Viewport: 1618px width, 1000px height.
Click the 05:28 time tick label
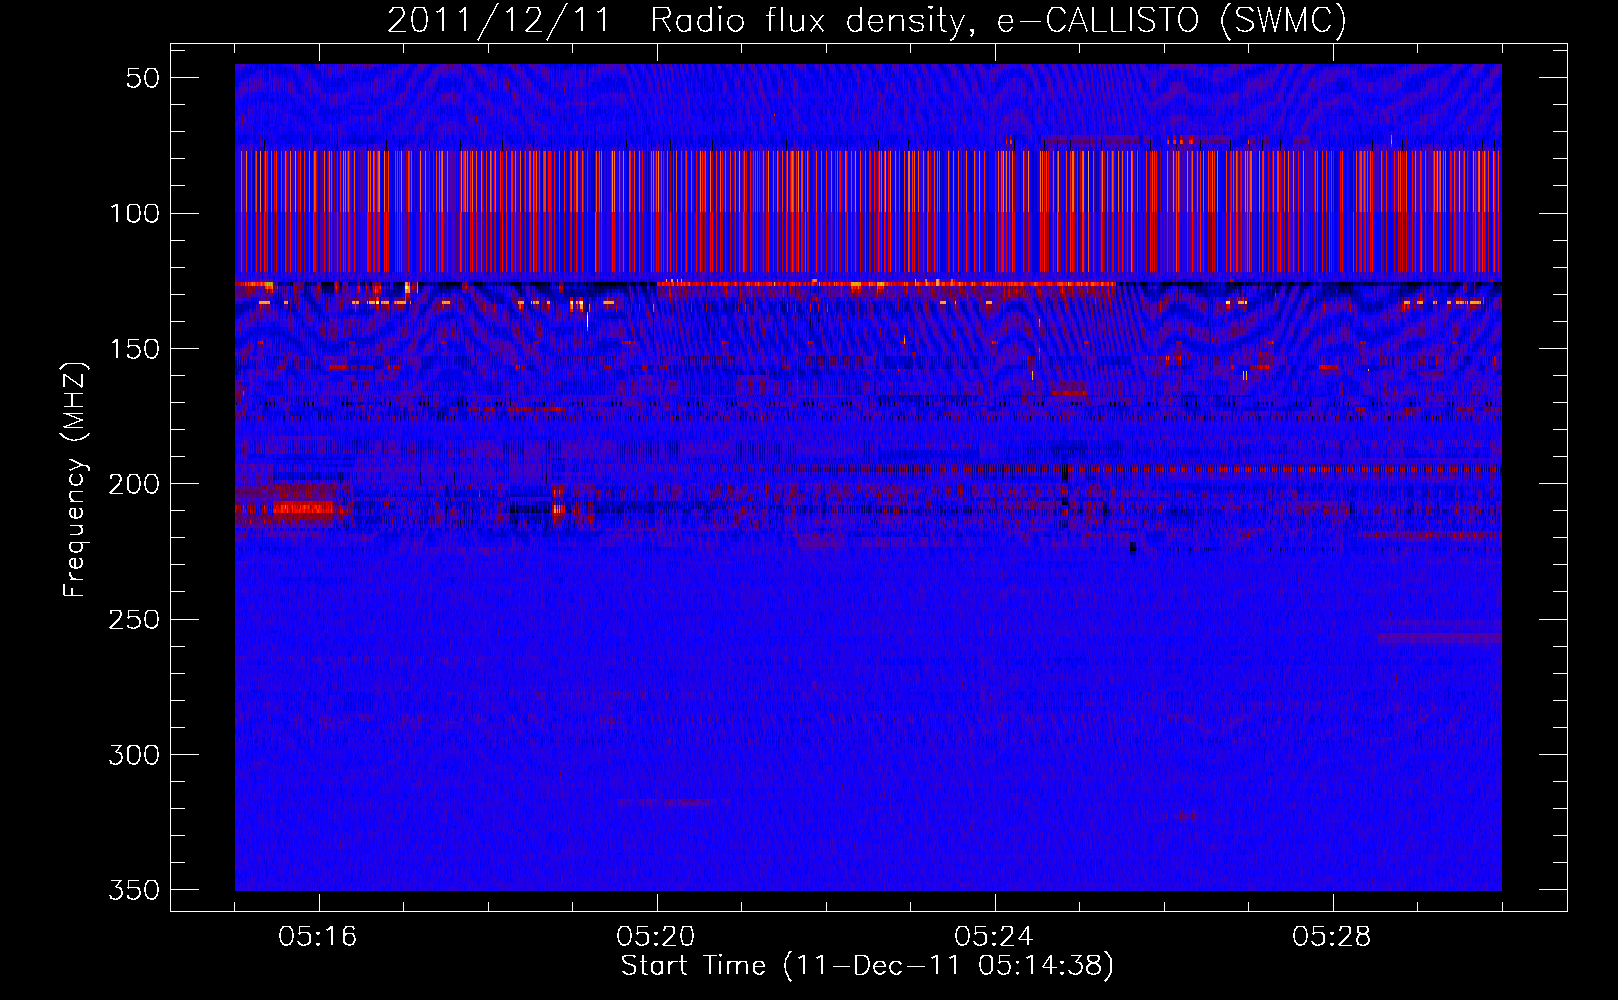pos(1332,937)
